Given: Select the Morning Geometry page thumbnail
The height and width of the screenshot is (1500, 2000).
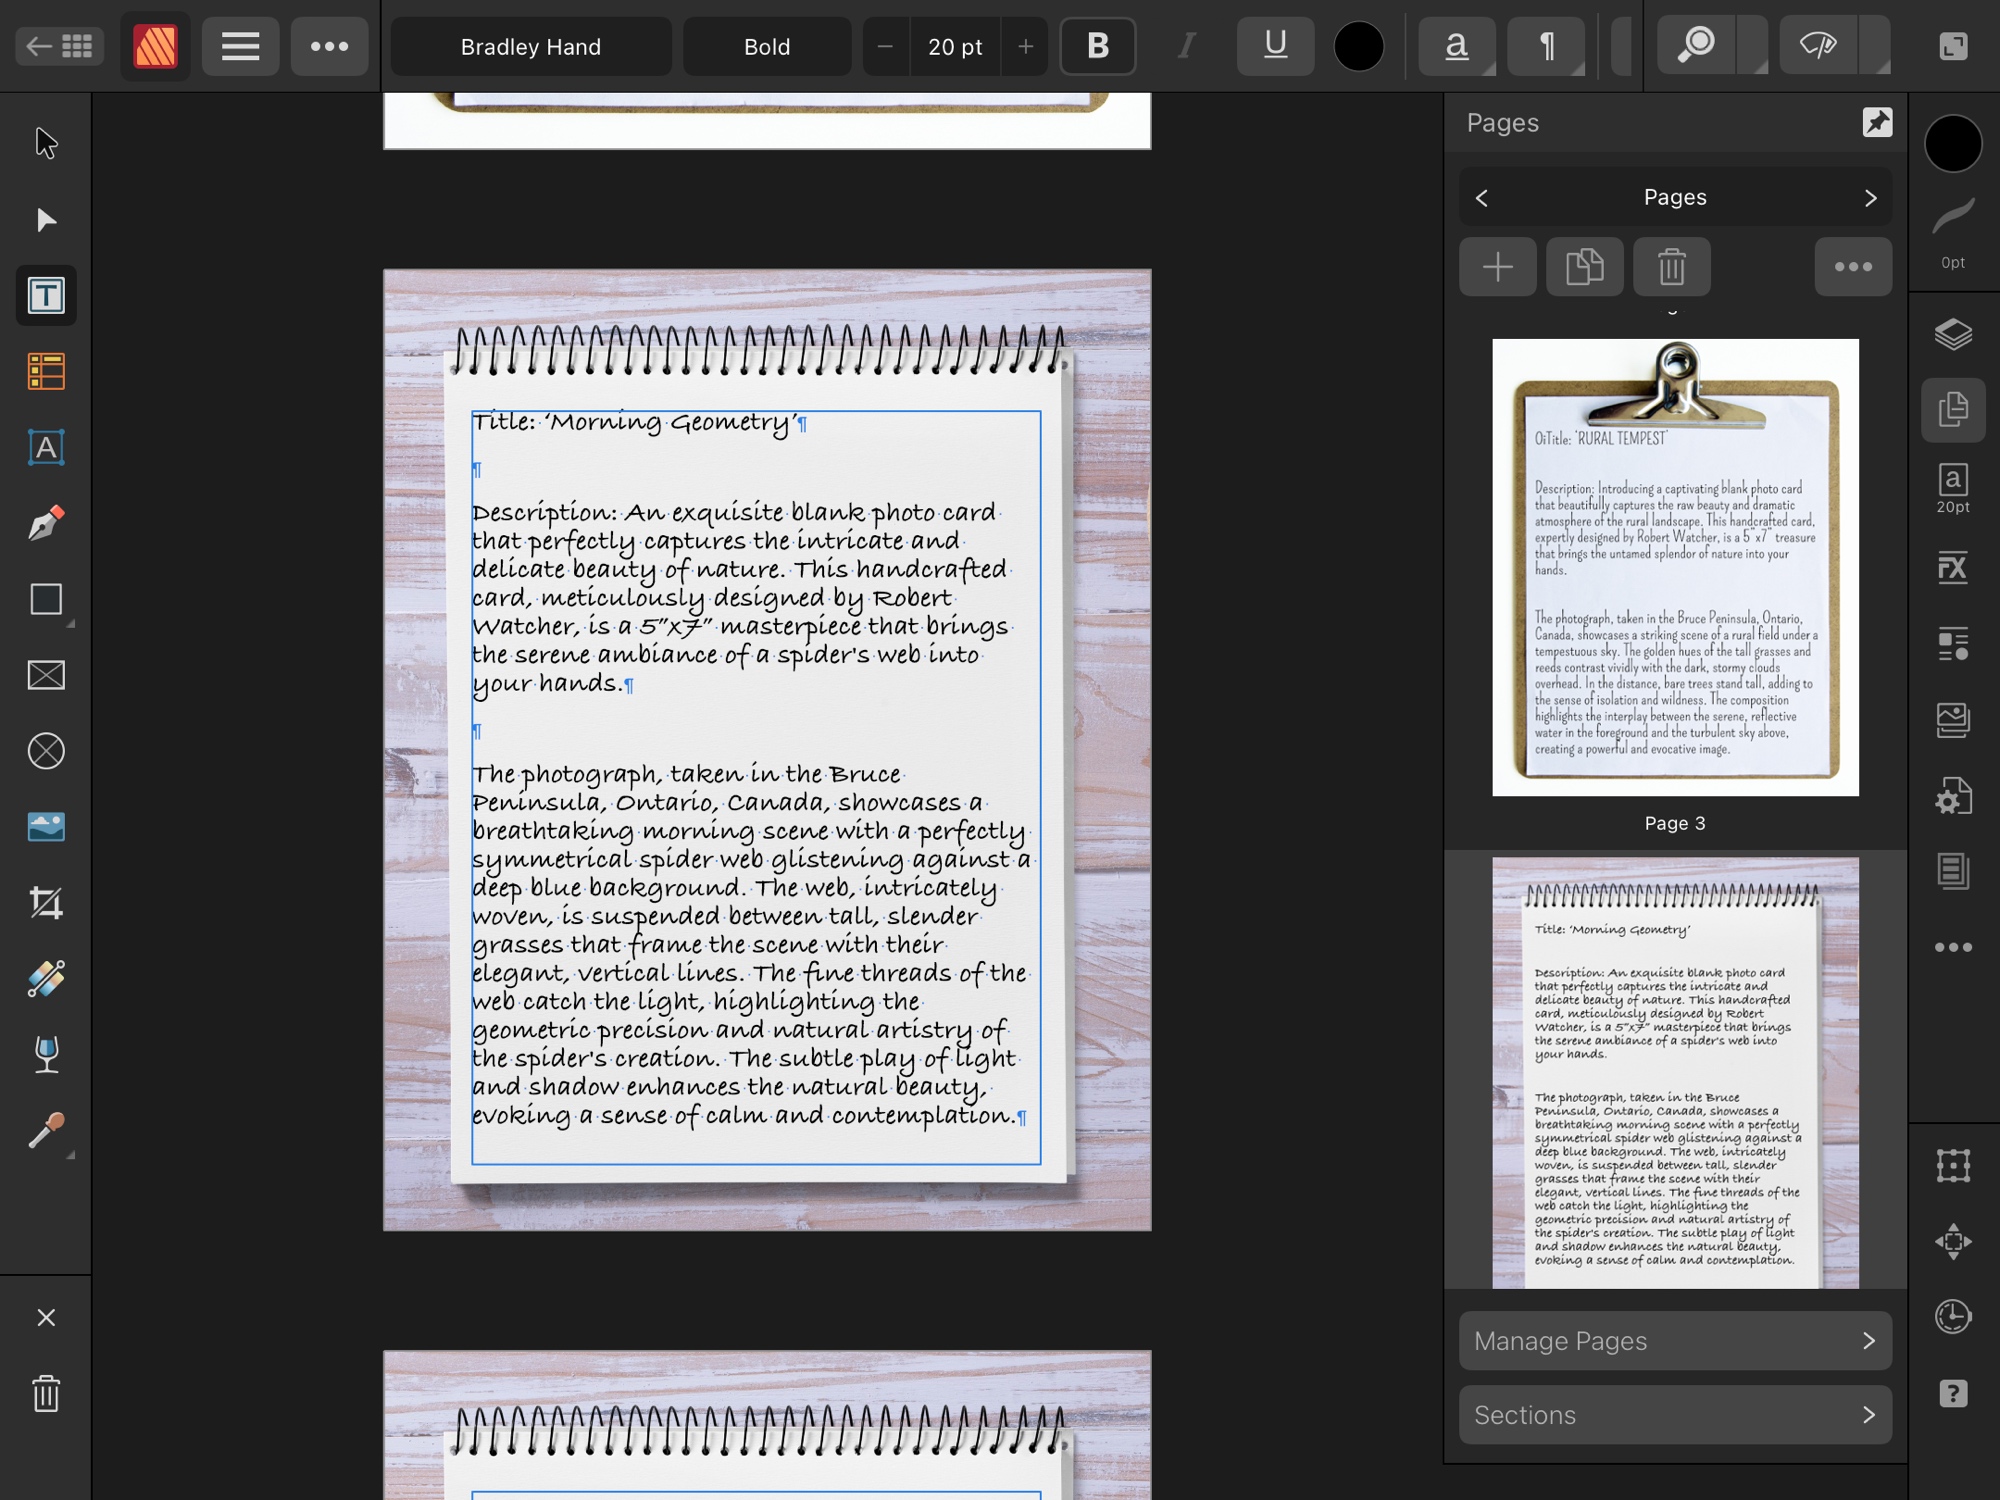Looking at the screenshot, I should tap(1675, 1073).
